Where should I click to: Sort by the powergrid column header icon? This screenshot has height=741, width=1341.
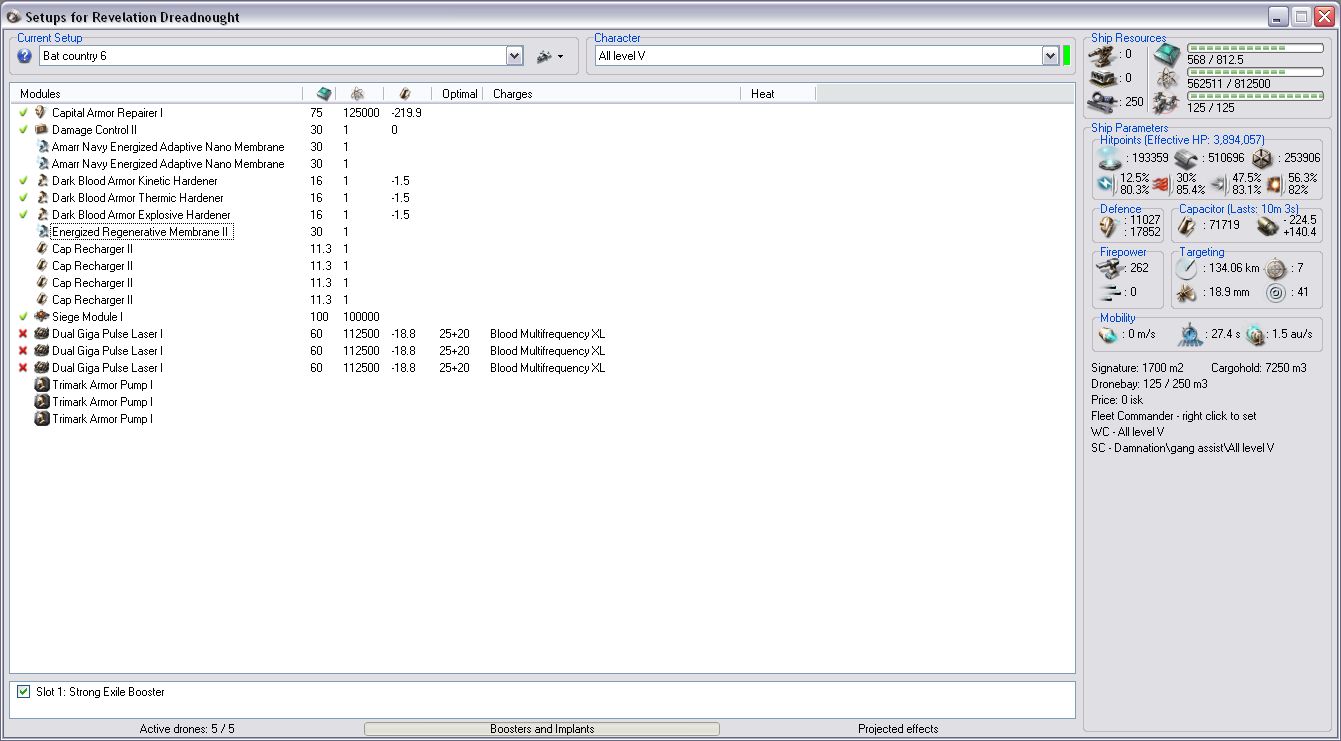coord(357,93)
